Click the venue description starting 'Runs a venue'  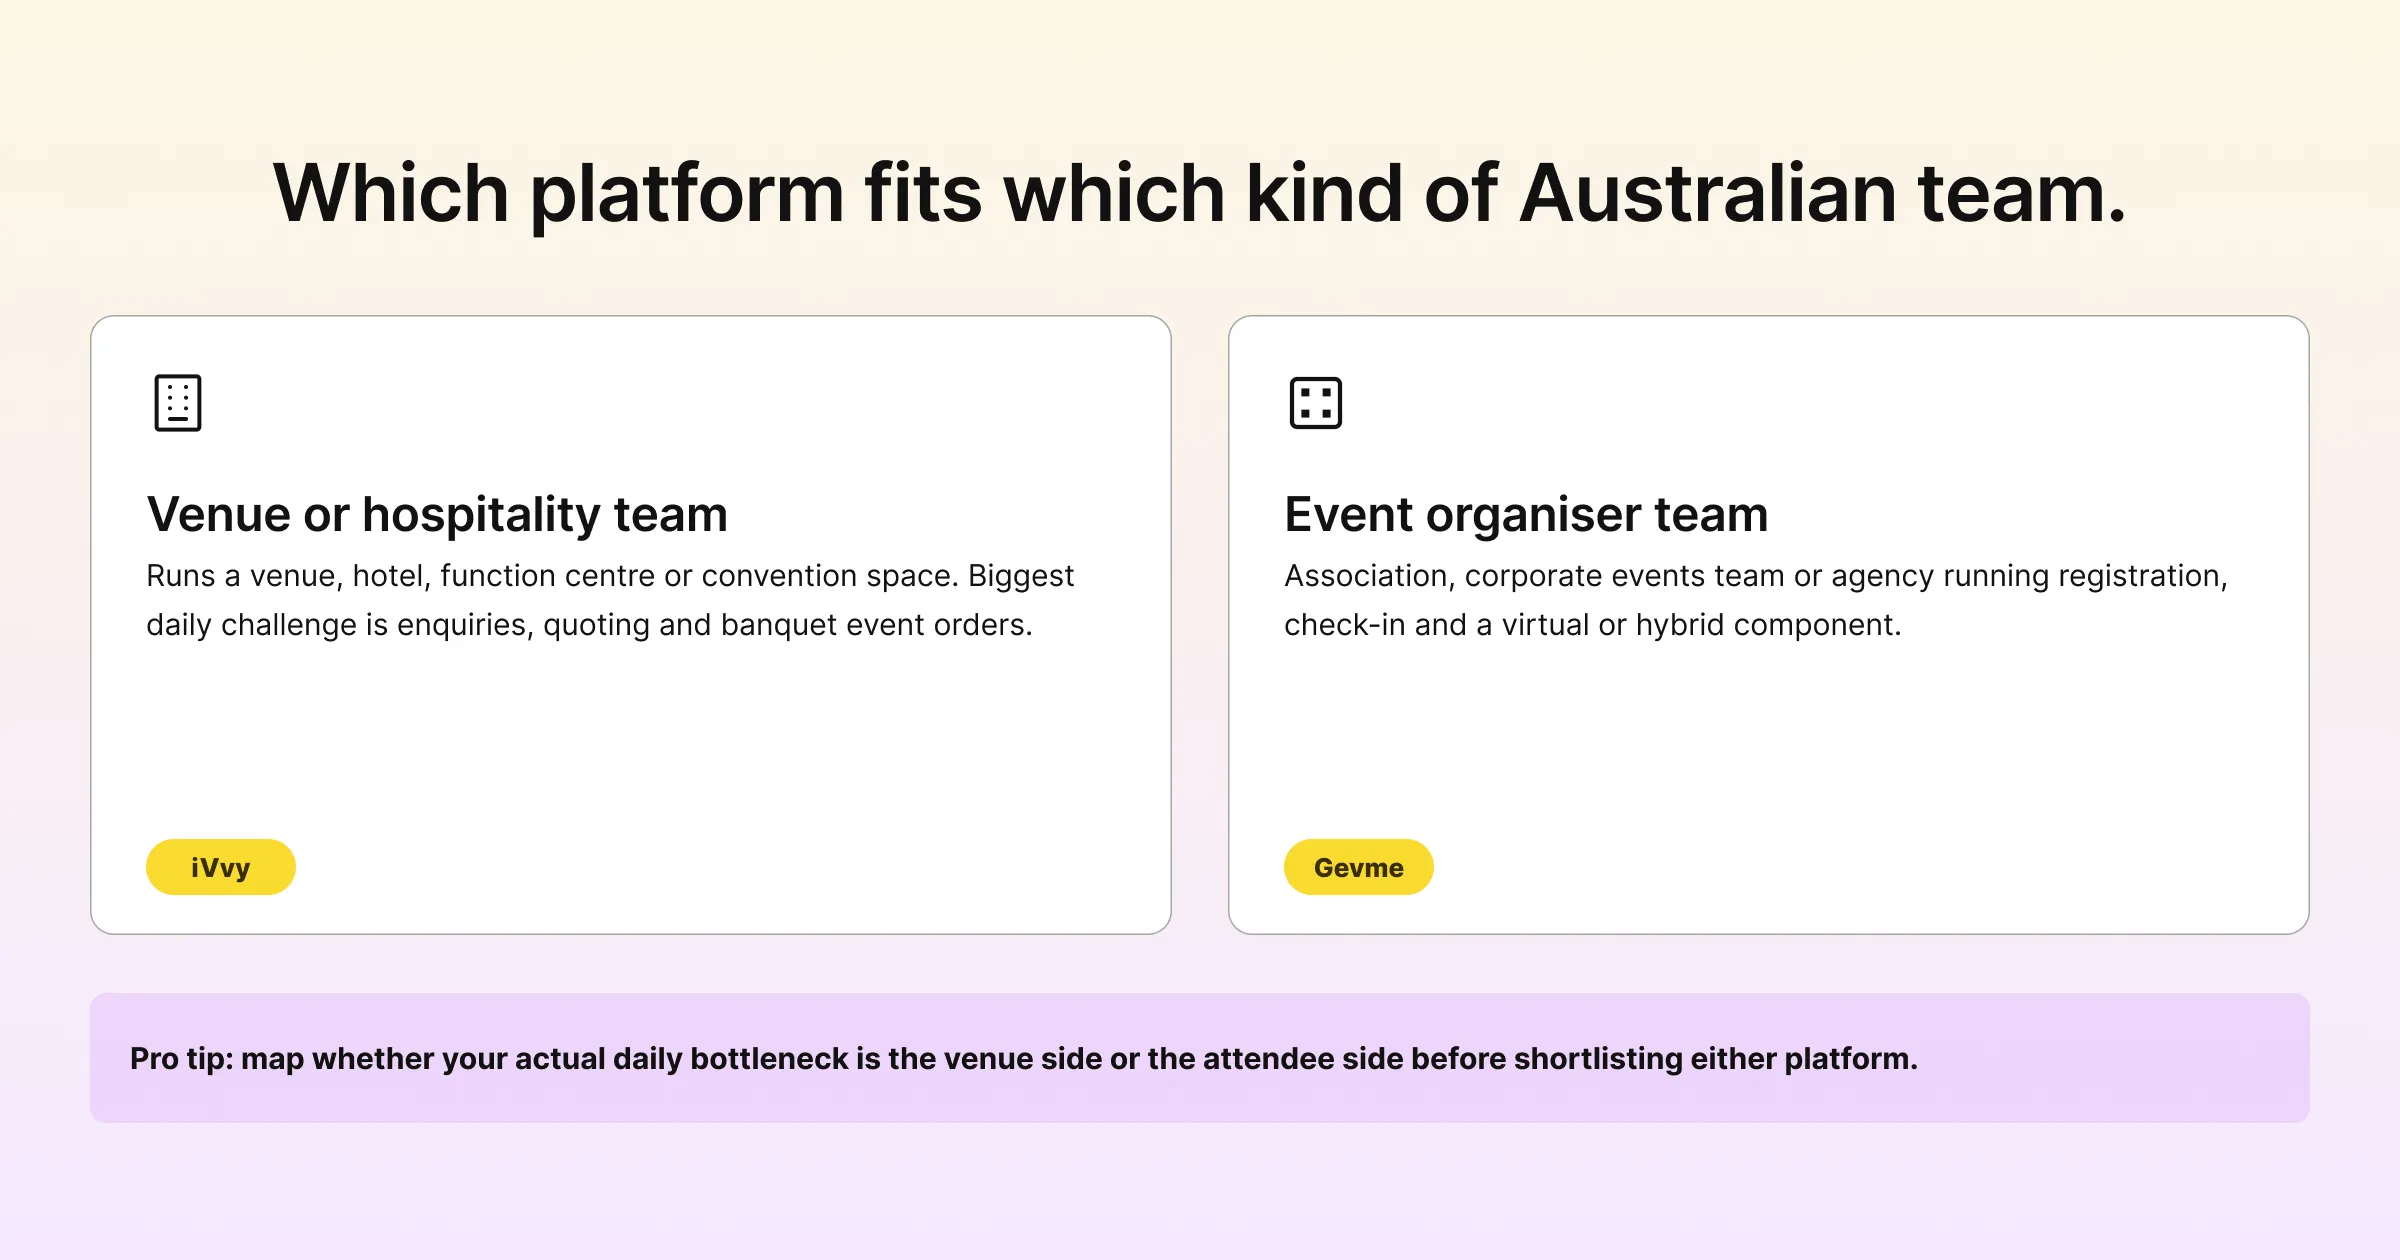[610, 600]
